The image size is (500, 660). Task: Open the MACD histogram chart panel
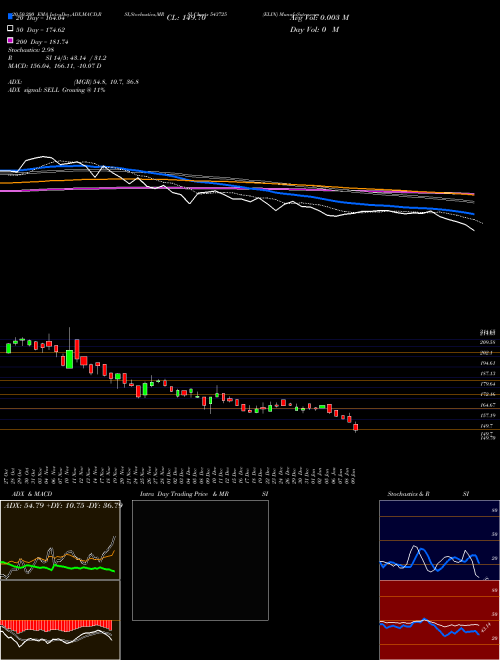(60, 620)
